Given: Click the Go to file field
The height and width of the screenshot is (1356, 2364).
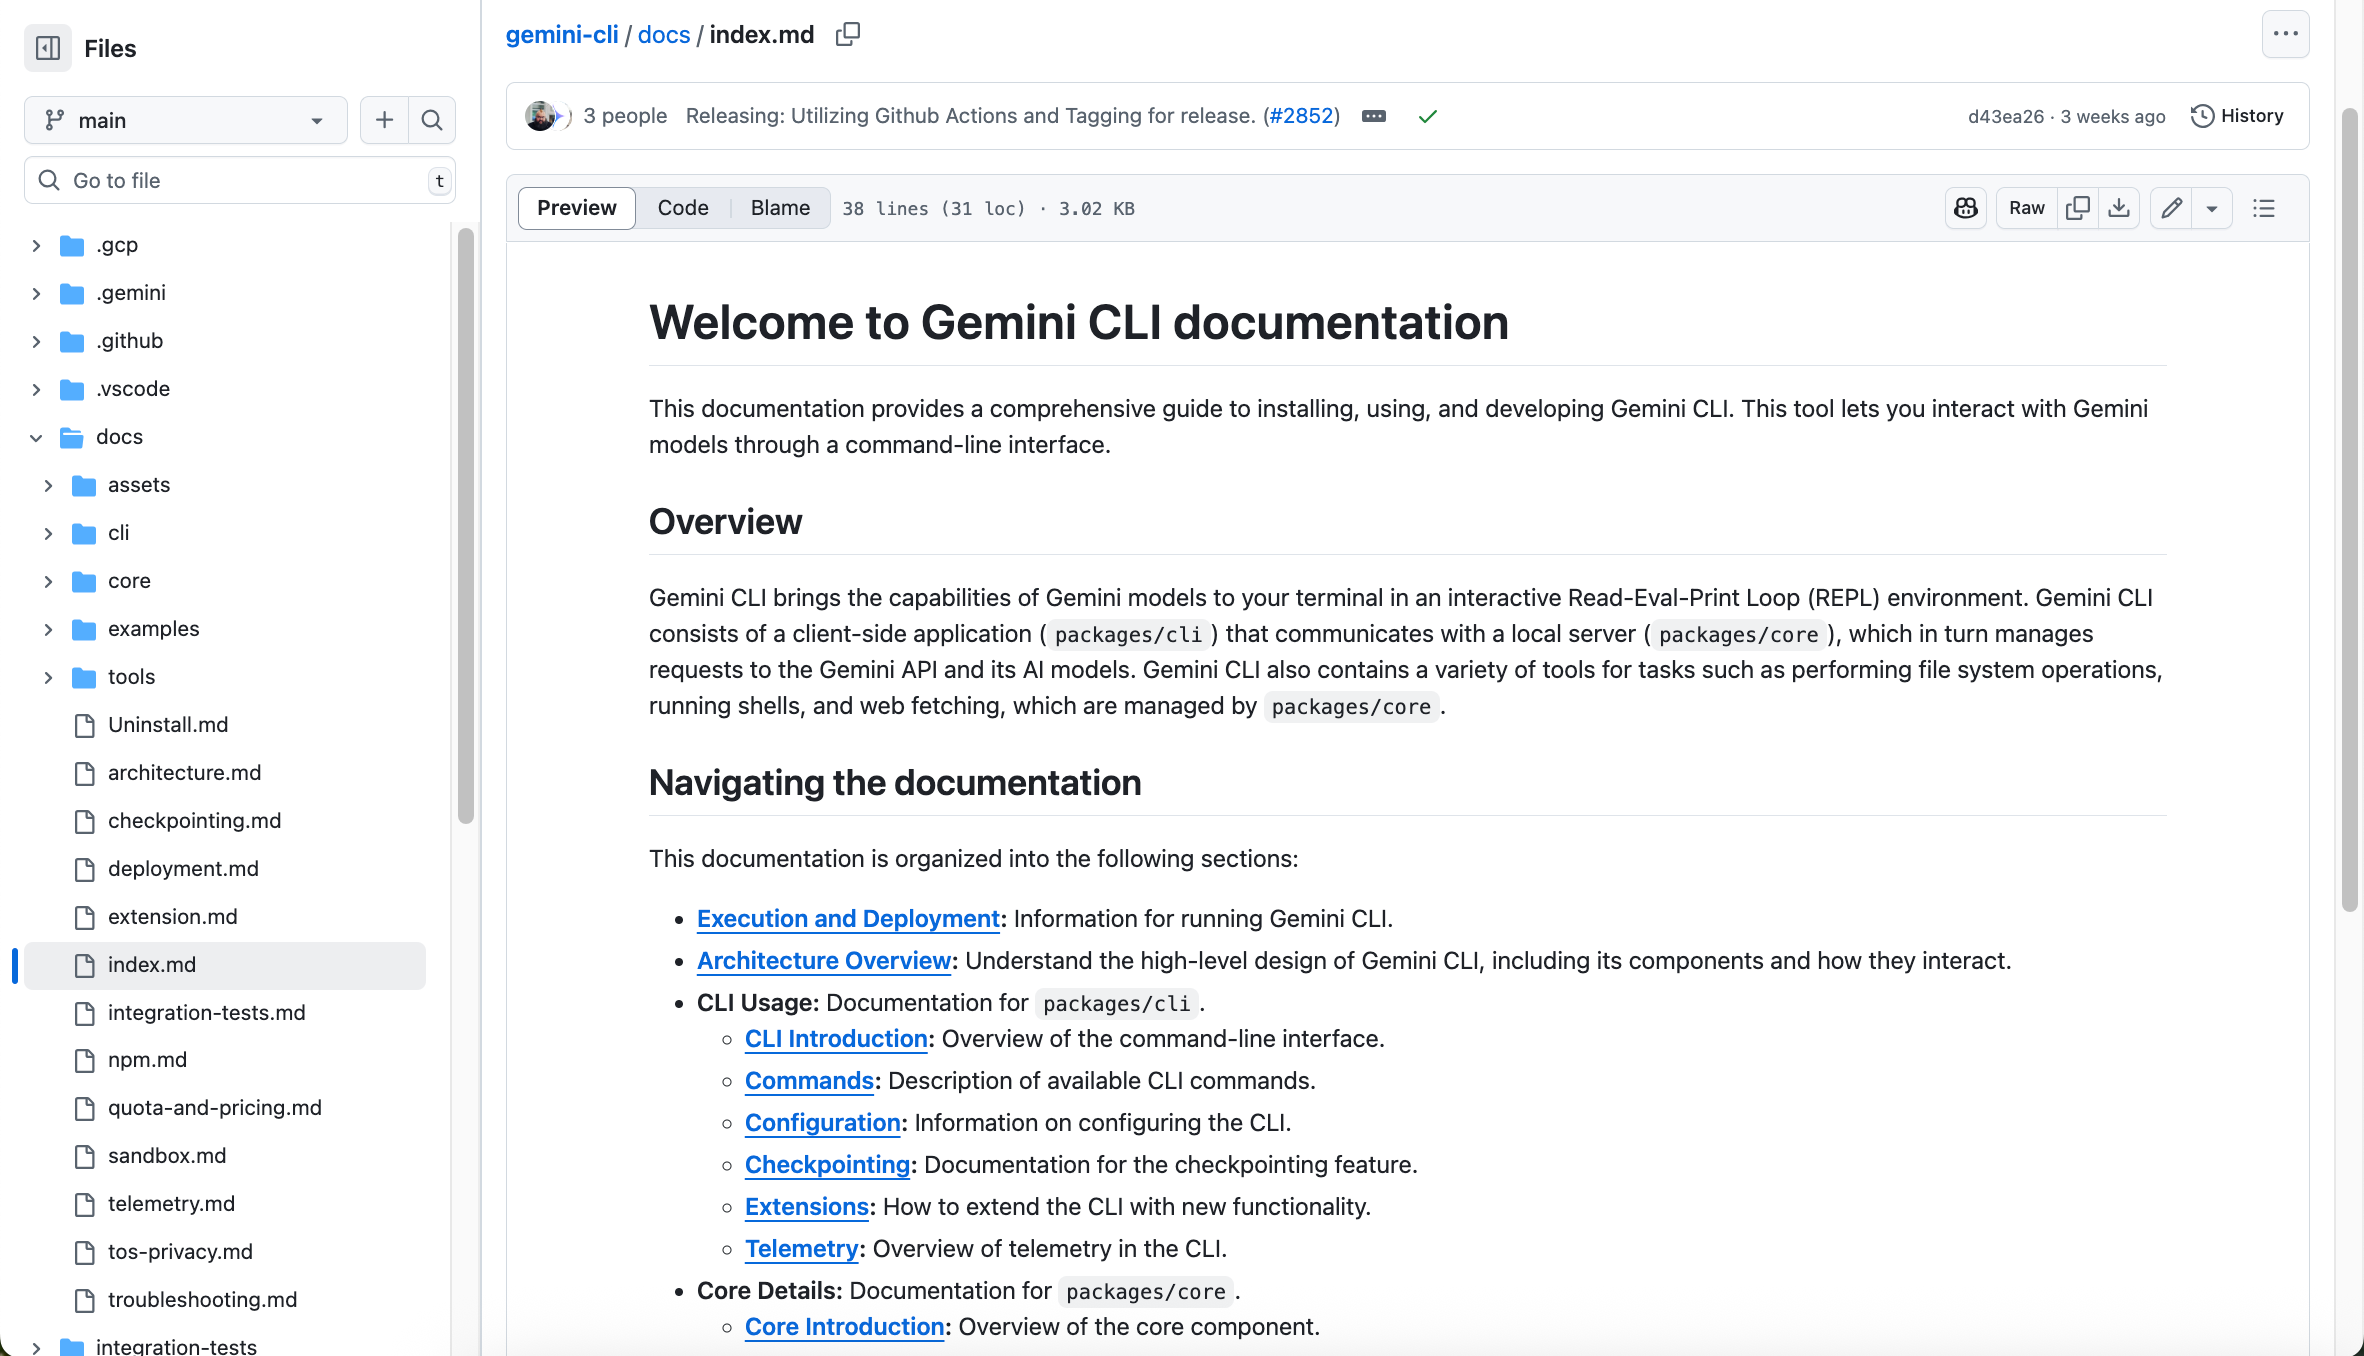Looking at the screenshot, I should 240,180.
